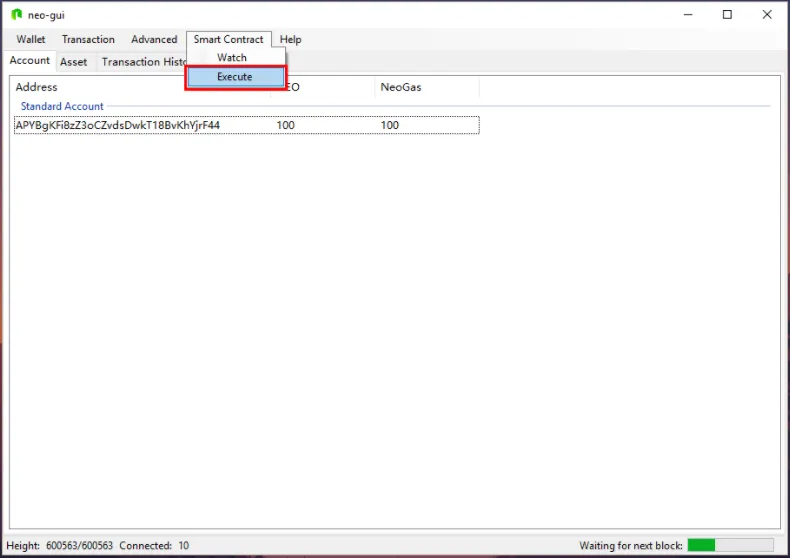
Task: Click the Connected count 10
Action: 183,545
